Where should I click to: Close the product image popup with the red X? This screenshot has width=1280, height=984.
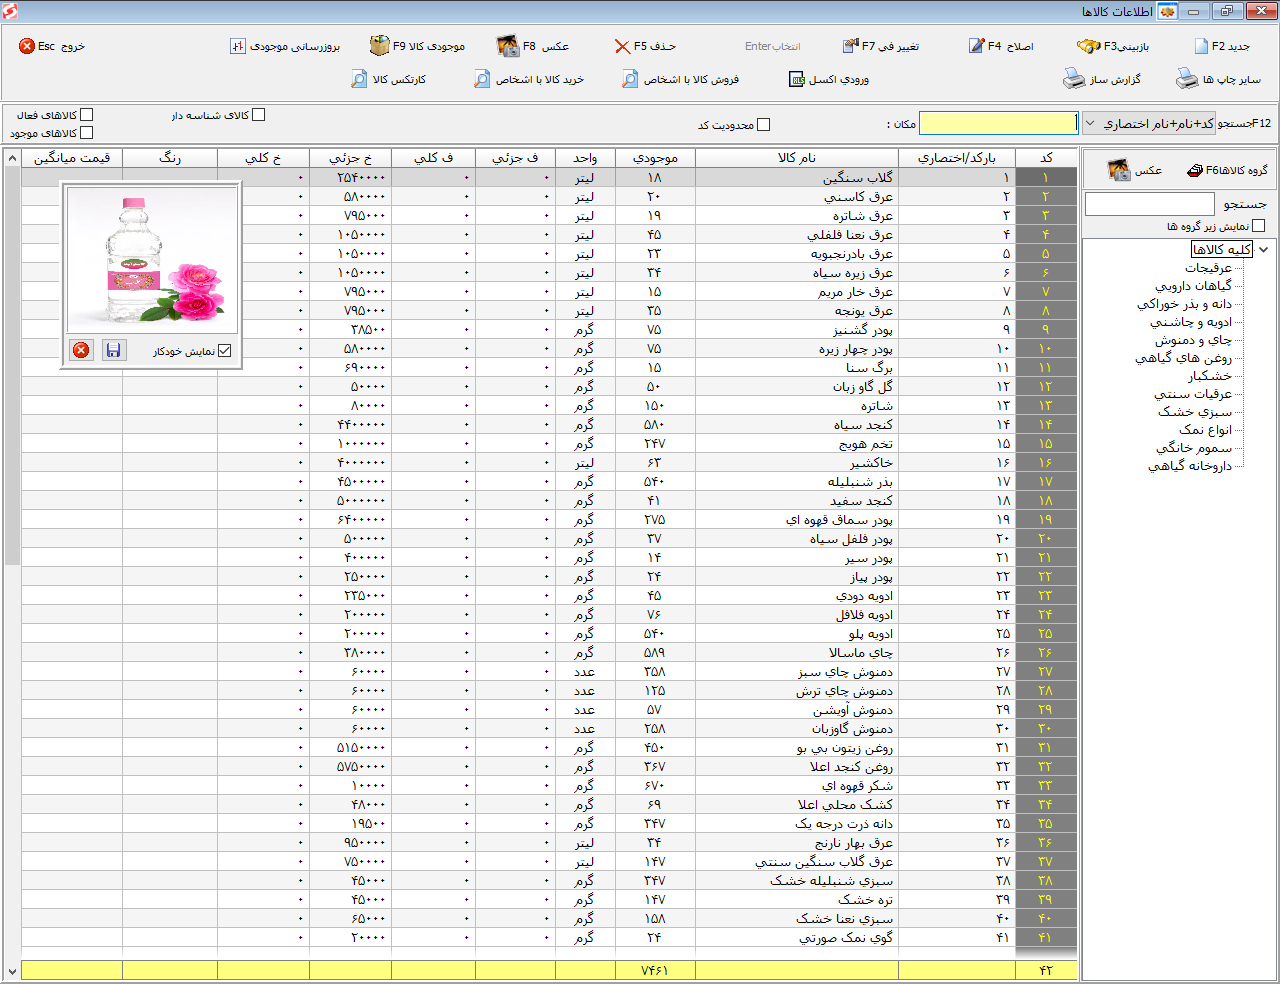82,350
